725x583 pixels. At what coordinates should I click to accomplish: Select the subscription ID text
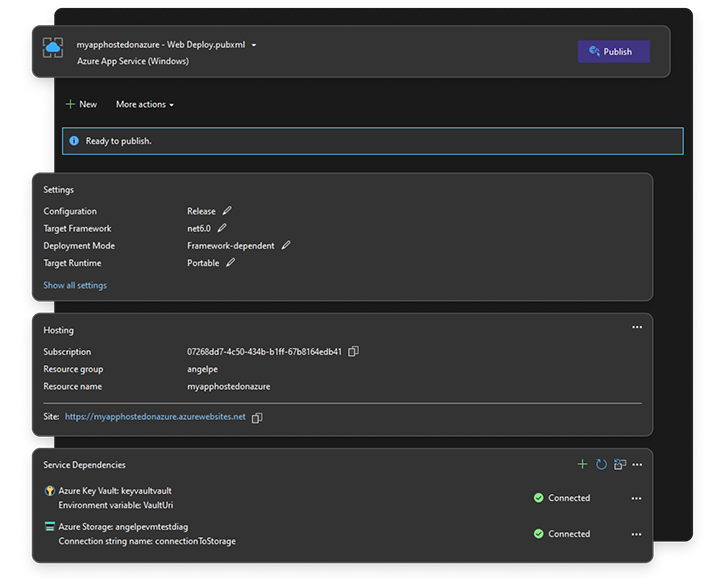pyautogui.click(x=264, y=352)
